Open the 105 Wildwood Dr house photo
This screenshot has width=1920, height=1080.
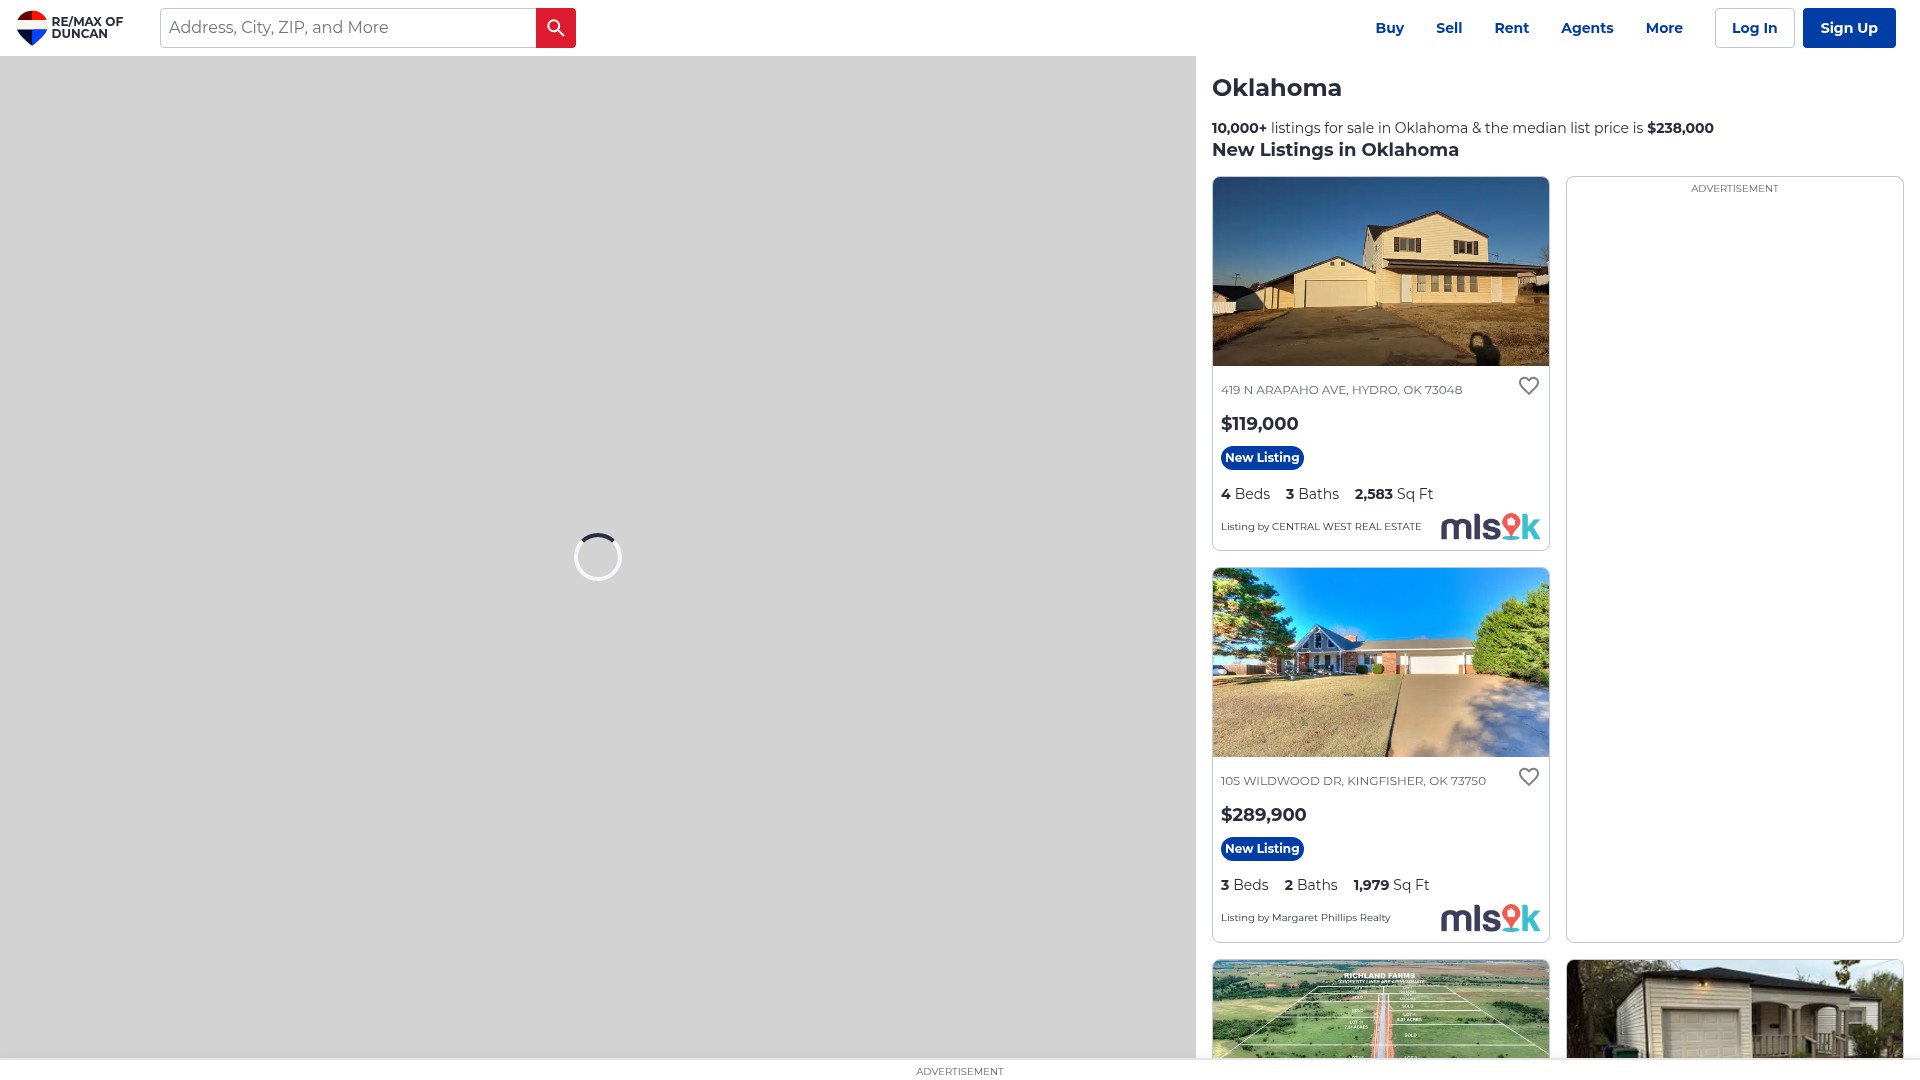click(1381, 662)
